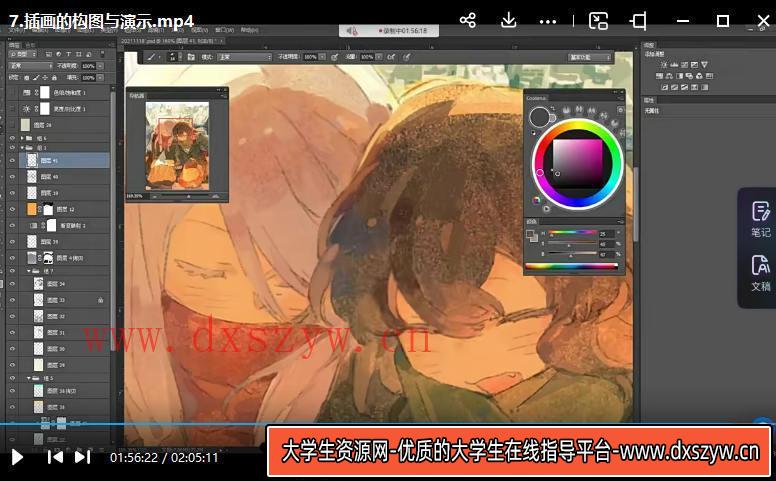Viewport: 776px width, 481px height.
Task: Open the 笔记 notes side button
Action: (761, 219)
